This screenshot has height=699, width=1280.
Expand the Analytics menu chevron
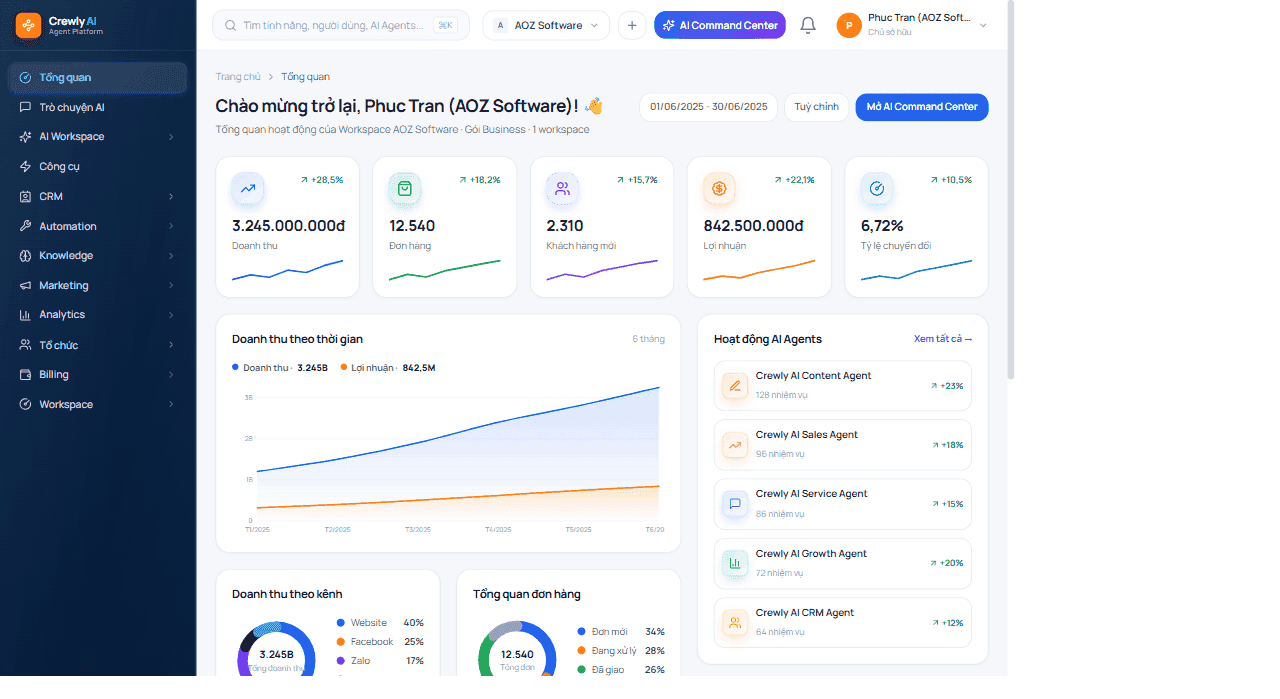(x=171, y=315)
